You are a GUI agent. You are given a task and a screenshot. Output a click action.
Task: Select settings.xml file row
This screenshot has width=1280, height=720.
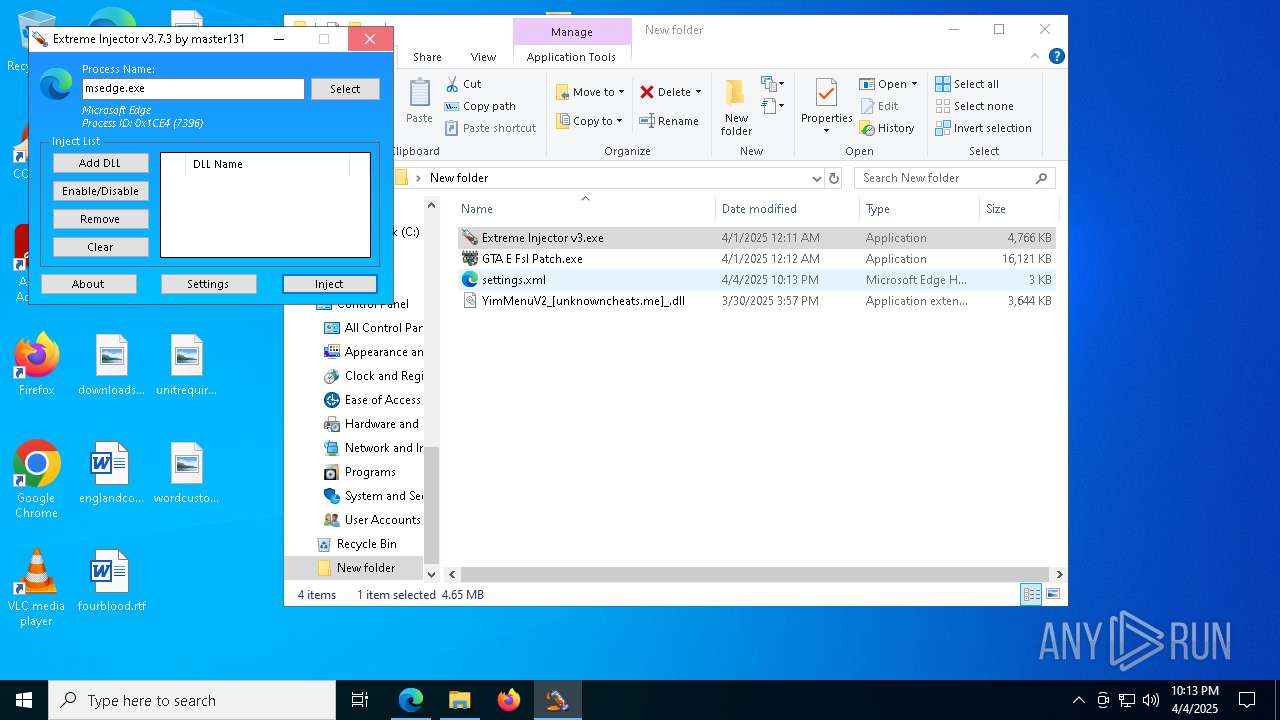point(757,280)
